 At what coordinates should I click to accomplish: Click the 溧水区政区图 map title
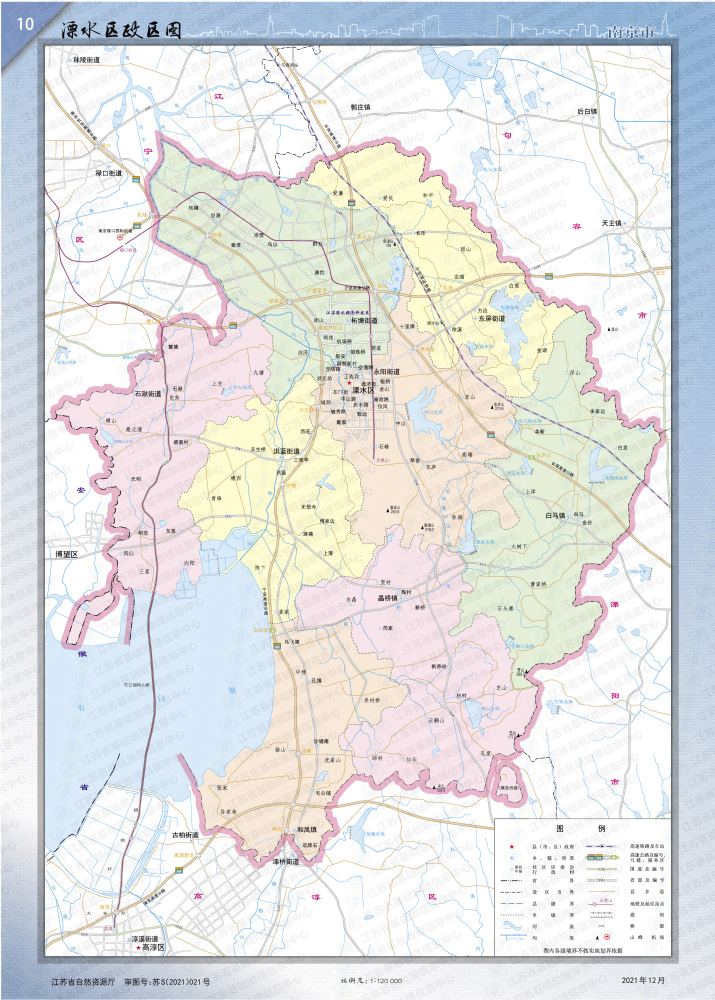[x=119, y=29]
